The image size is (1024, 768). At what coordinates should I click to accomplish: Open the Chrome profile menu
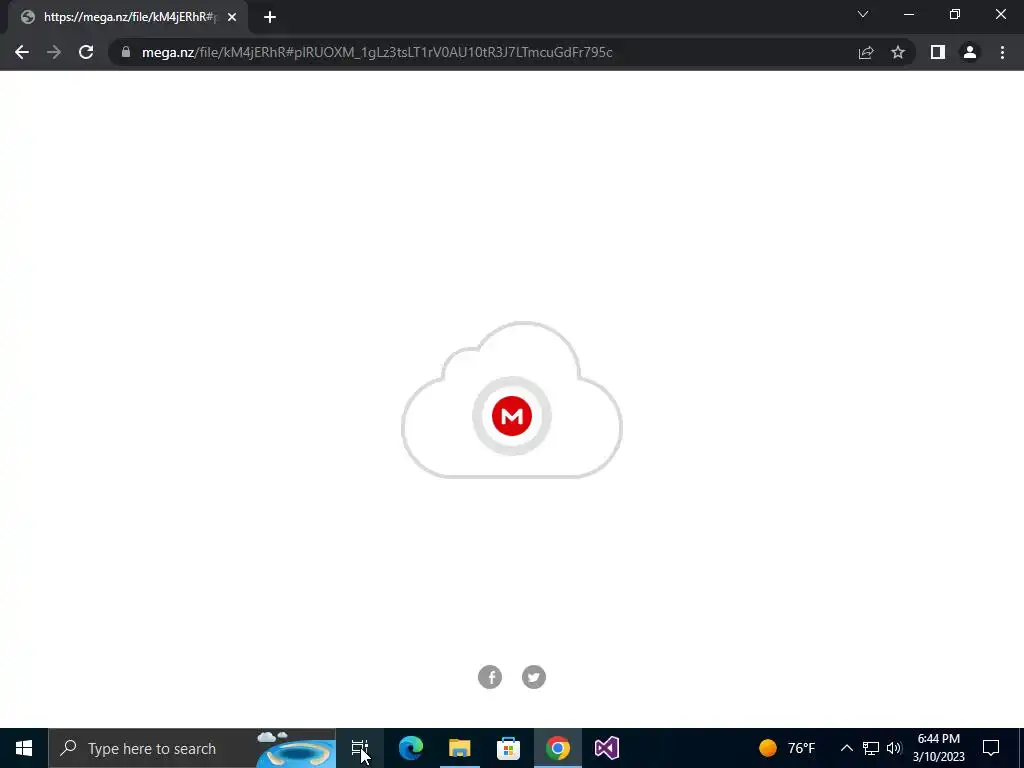pyautogui.click(x=970, y=52)
